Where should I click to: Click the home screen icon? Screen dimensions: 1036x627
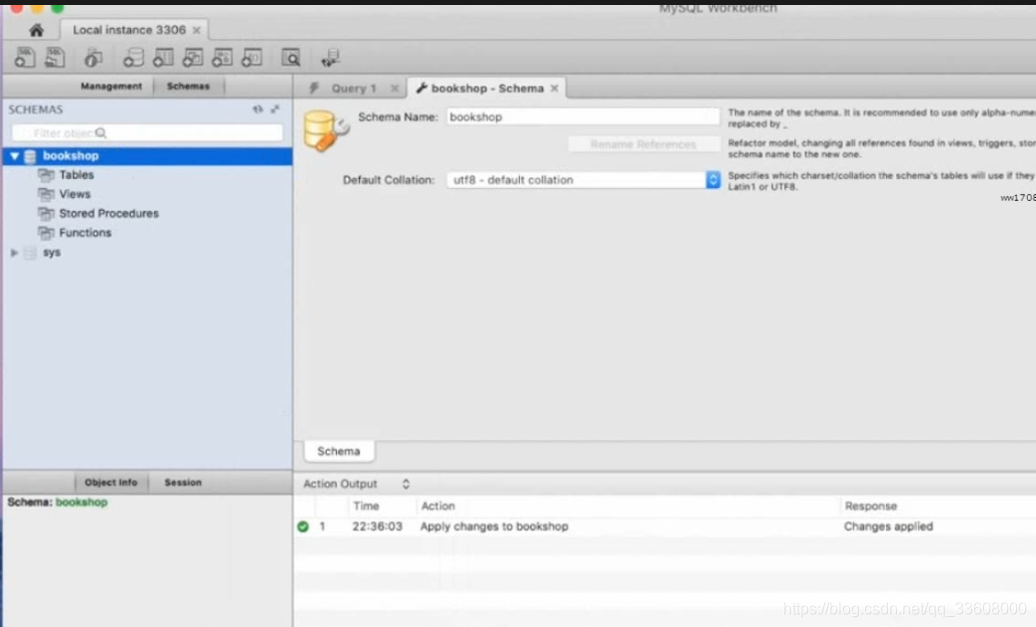(36, 30)
